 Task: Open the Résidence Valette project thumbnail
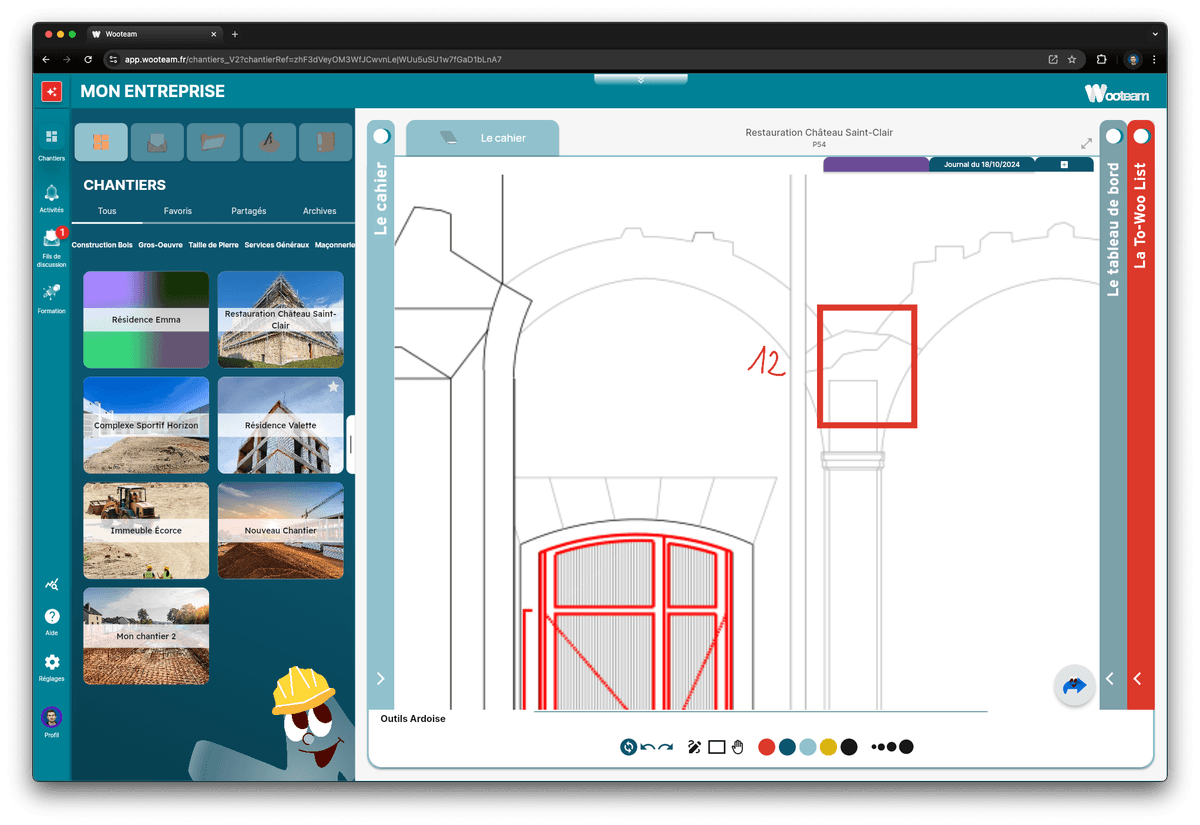coord(280,425)
